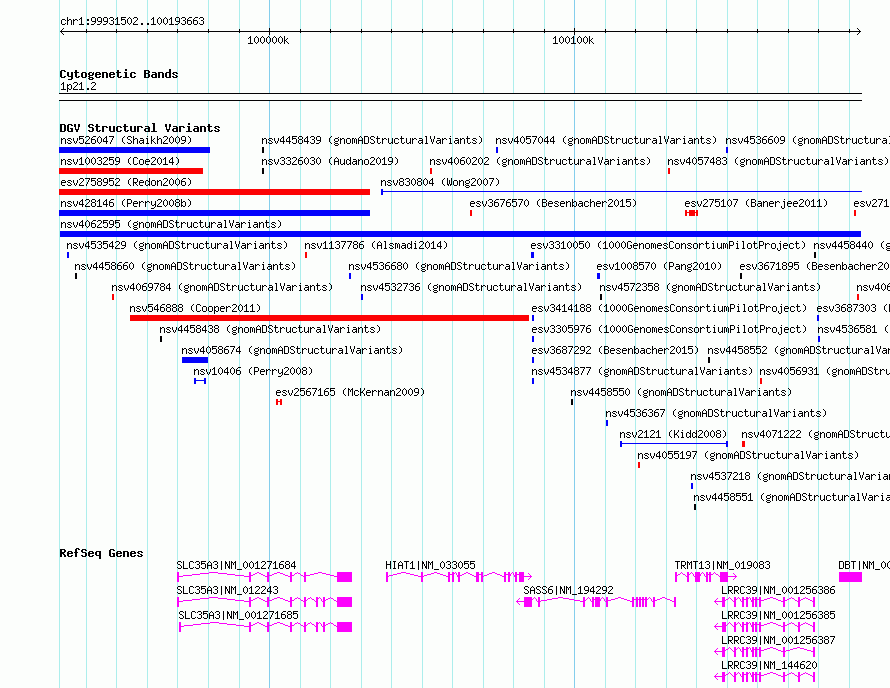
Task: Open the nsv4458439 variant label
Action: [372, 140]
